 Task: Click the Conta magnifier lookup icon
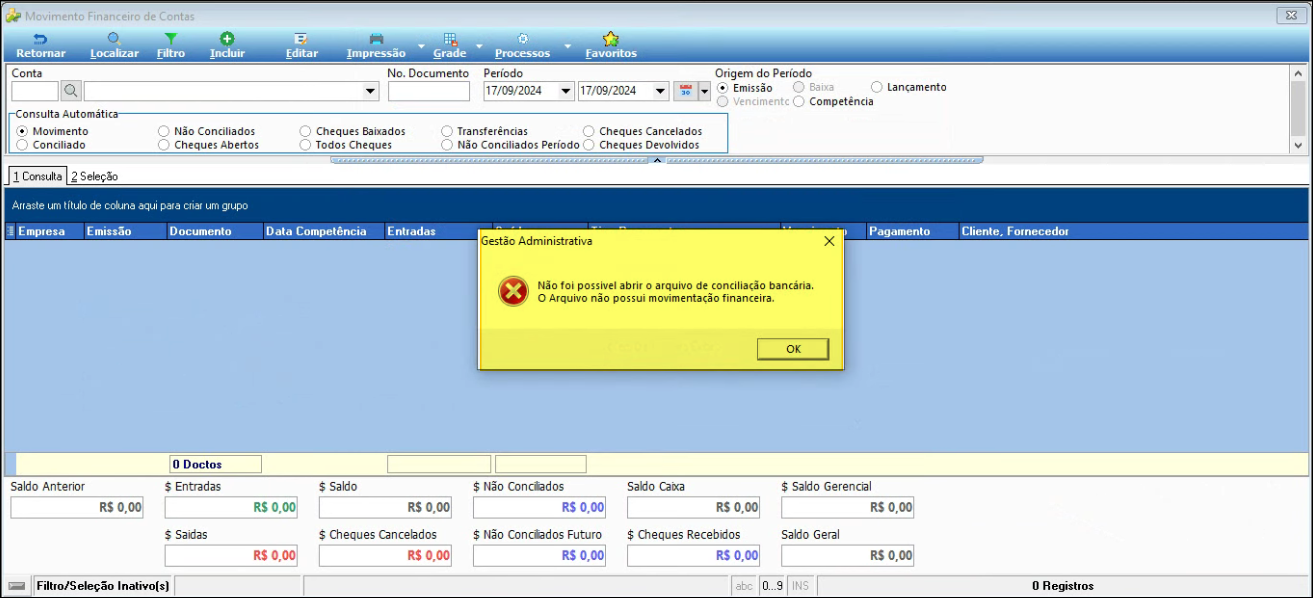tap(71, 91)
